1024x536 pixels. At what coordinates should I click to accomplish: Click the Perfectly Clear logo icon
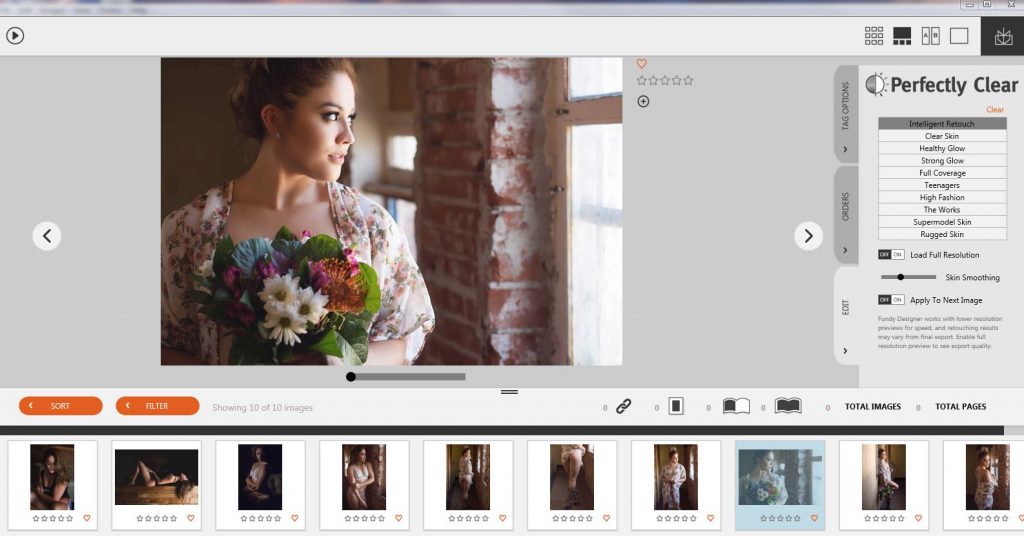click(876, 85)
